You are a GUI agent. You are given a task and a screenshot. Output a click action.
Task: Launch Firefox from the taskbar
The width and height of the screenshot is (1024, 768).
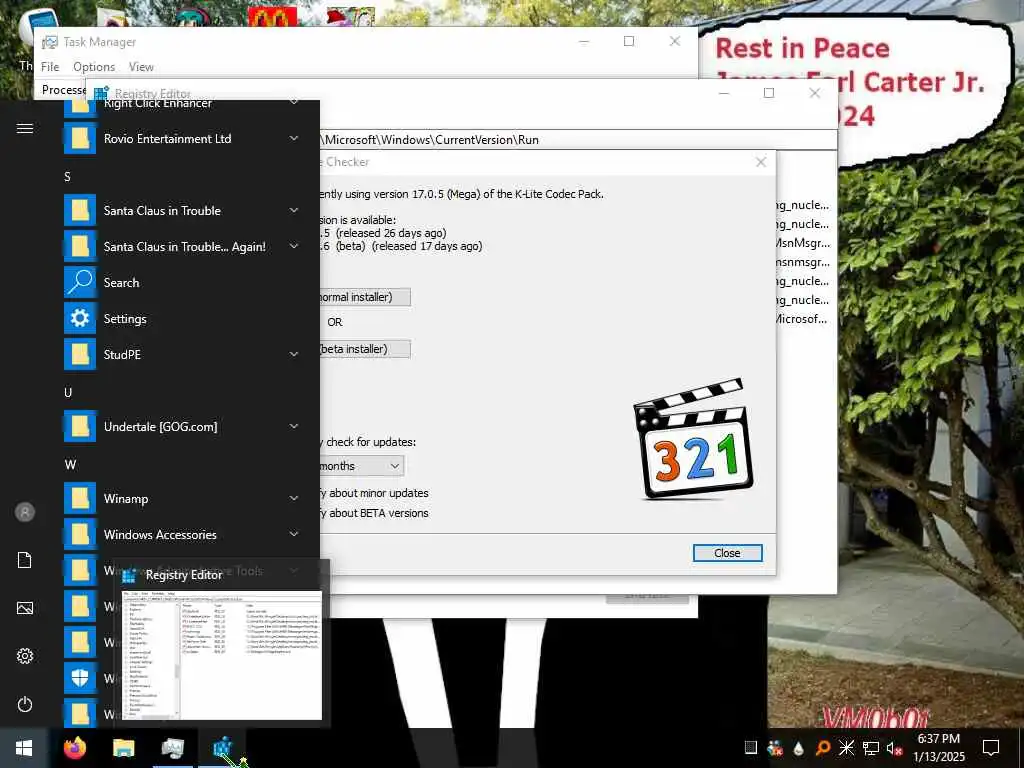tap(75, 748)
